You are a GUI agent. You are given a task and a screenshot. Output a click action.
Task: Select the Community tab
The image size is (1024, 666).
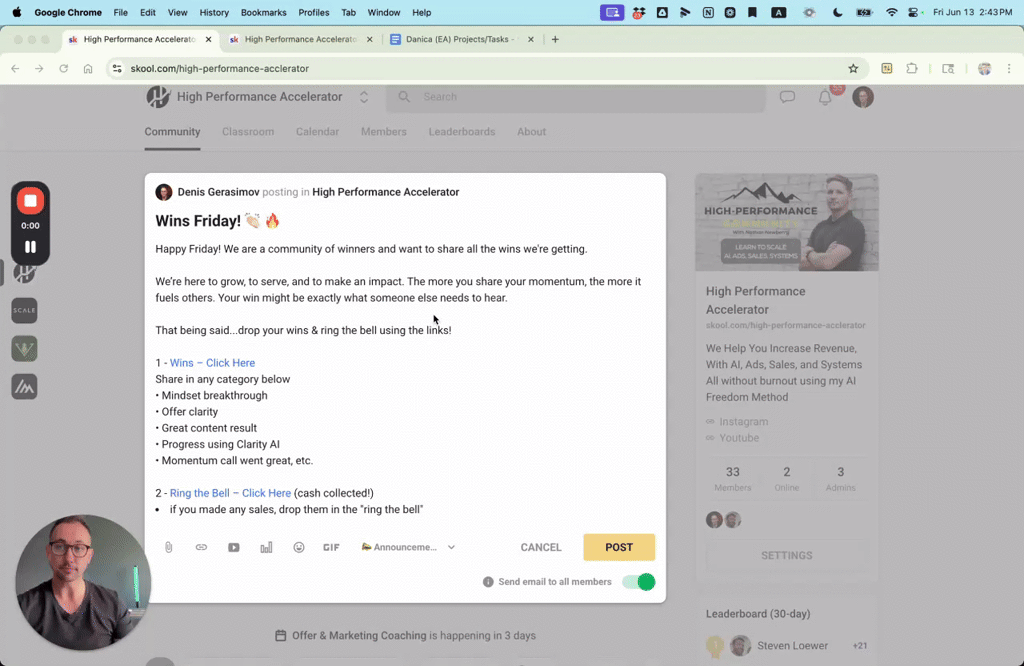click(x=172, y=132)
